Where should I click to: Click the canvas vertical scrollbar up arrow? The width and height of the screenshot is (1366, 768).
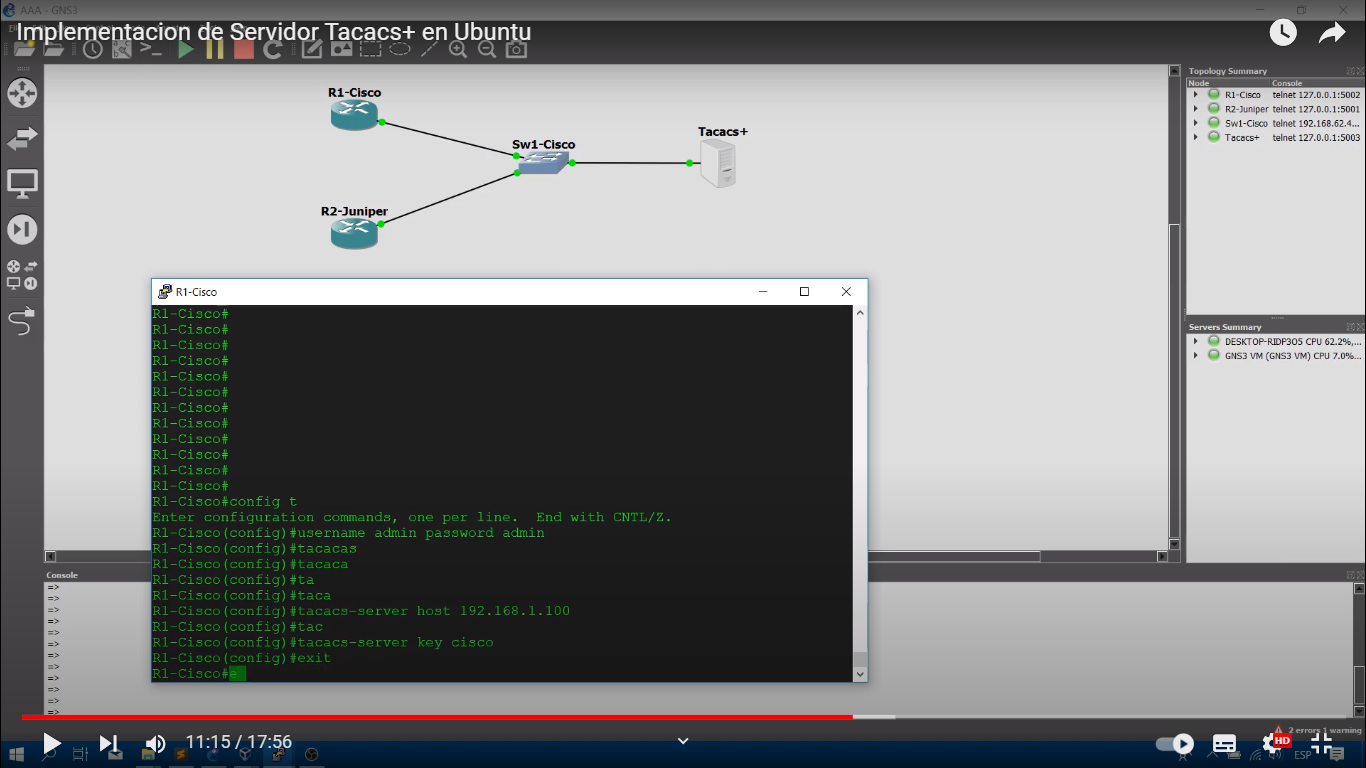tap(1175, 71)
